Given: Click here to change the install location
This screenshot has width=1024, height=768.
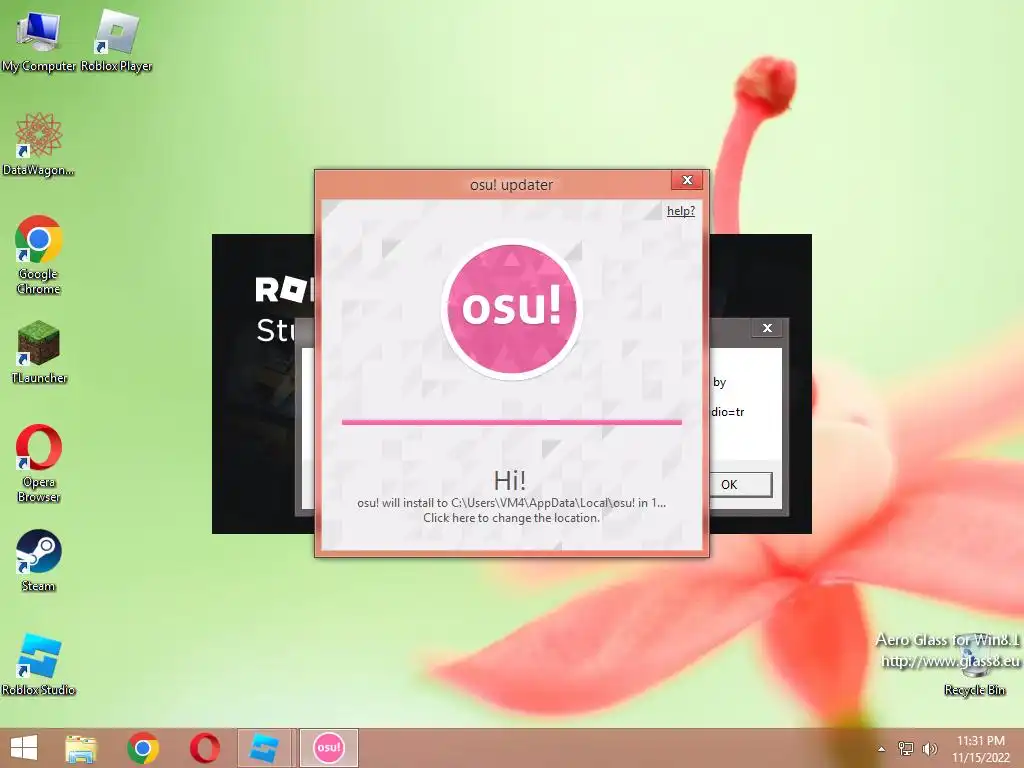Looking at the screenshot, I should 511,518.
